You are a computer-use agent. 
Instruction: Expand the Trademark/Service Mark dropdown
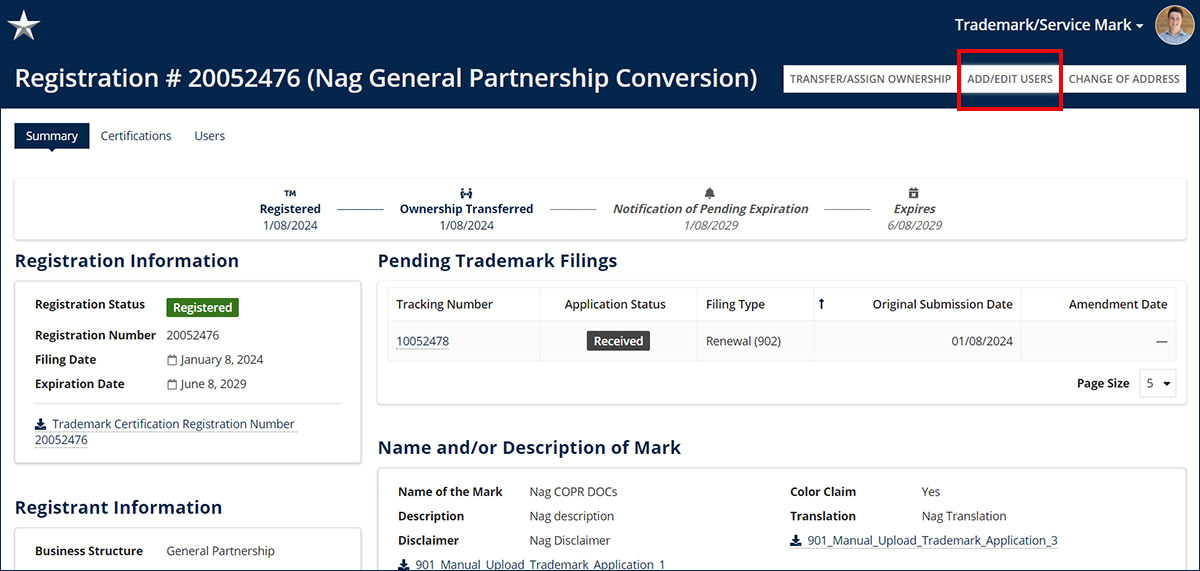1048,25
